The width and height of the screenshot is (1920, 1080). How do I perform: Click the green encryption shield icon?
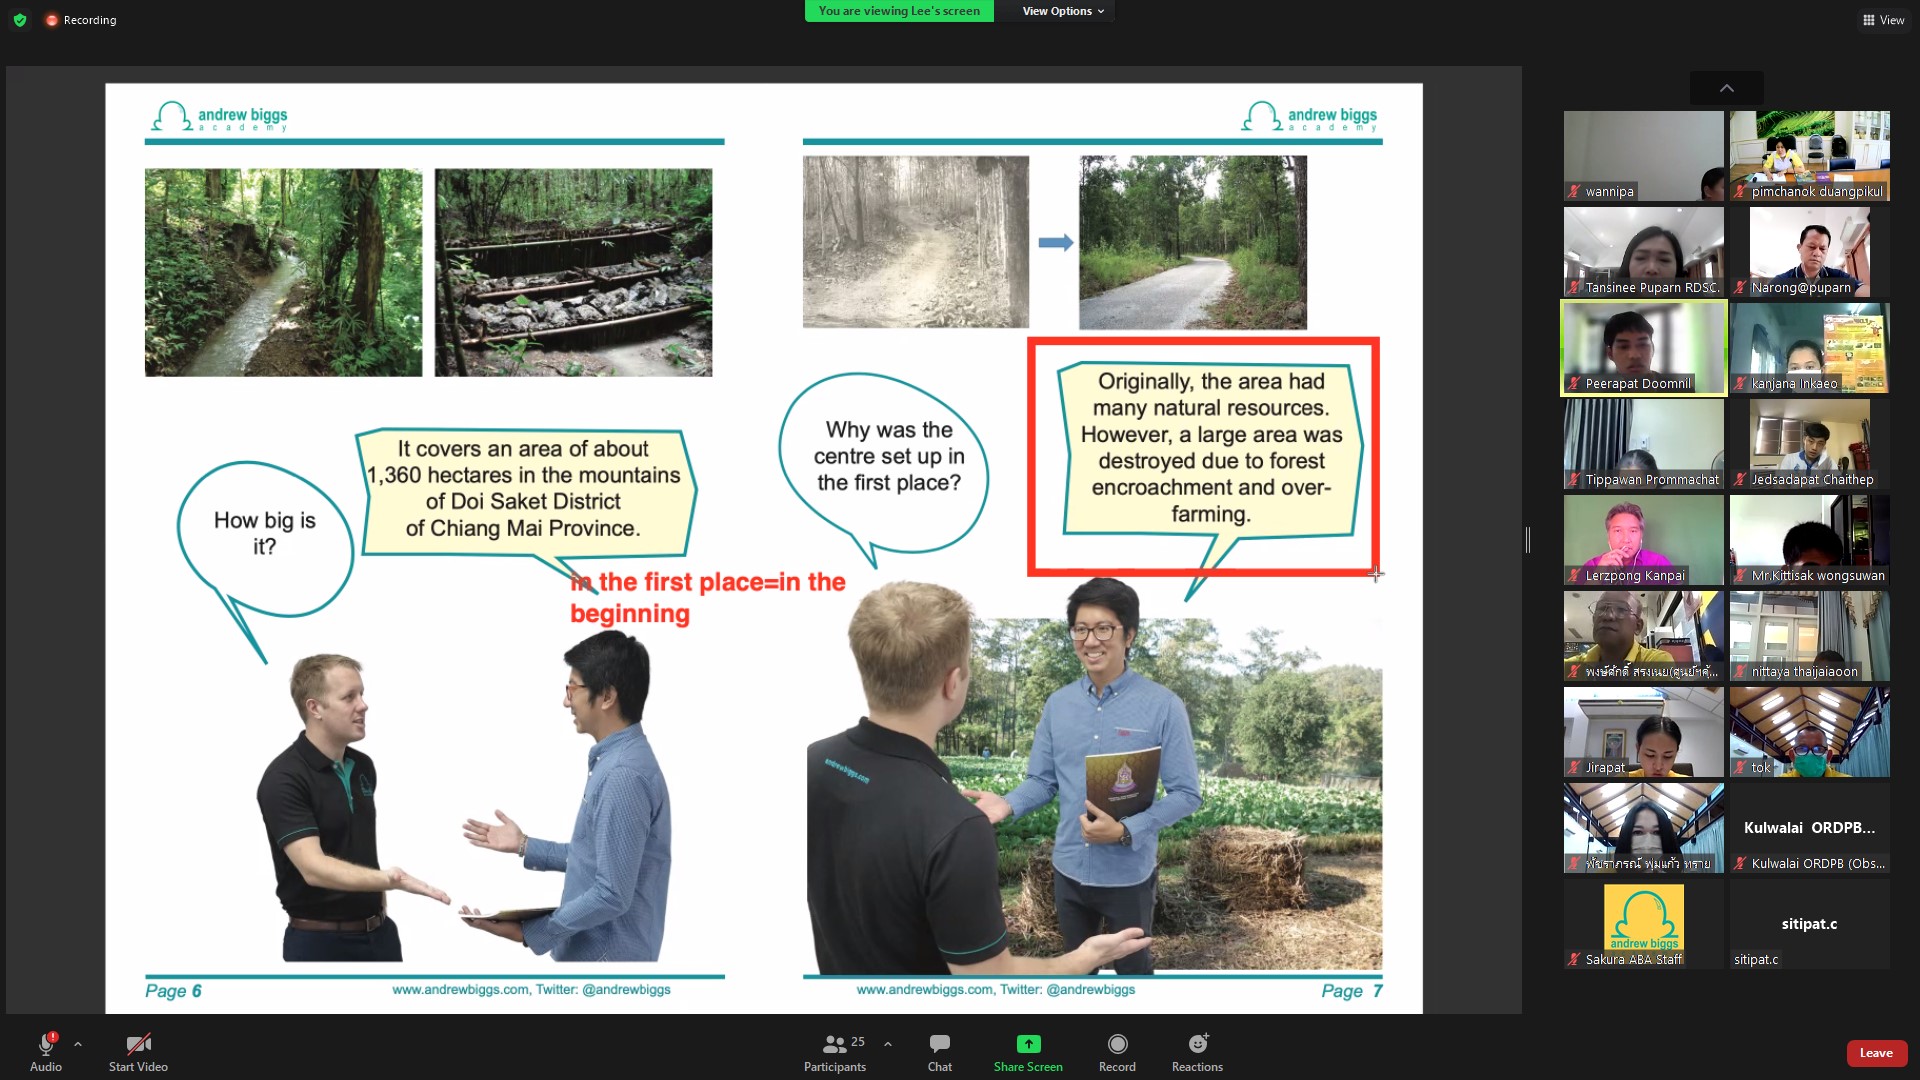click(20, 20)
